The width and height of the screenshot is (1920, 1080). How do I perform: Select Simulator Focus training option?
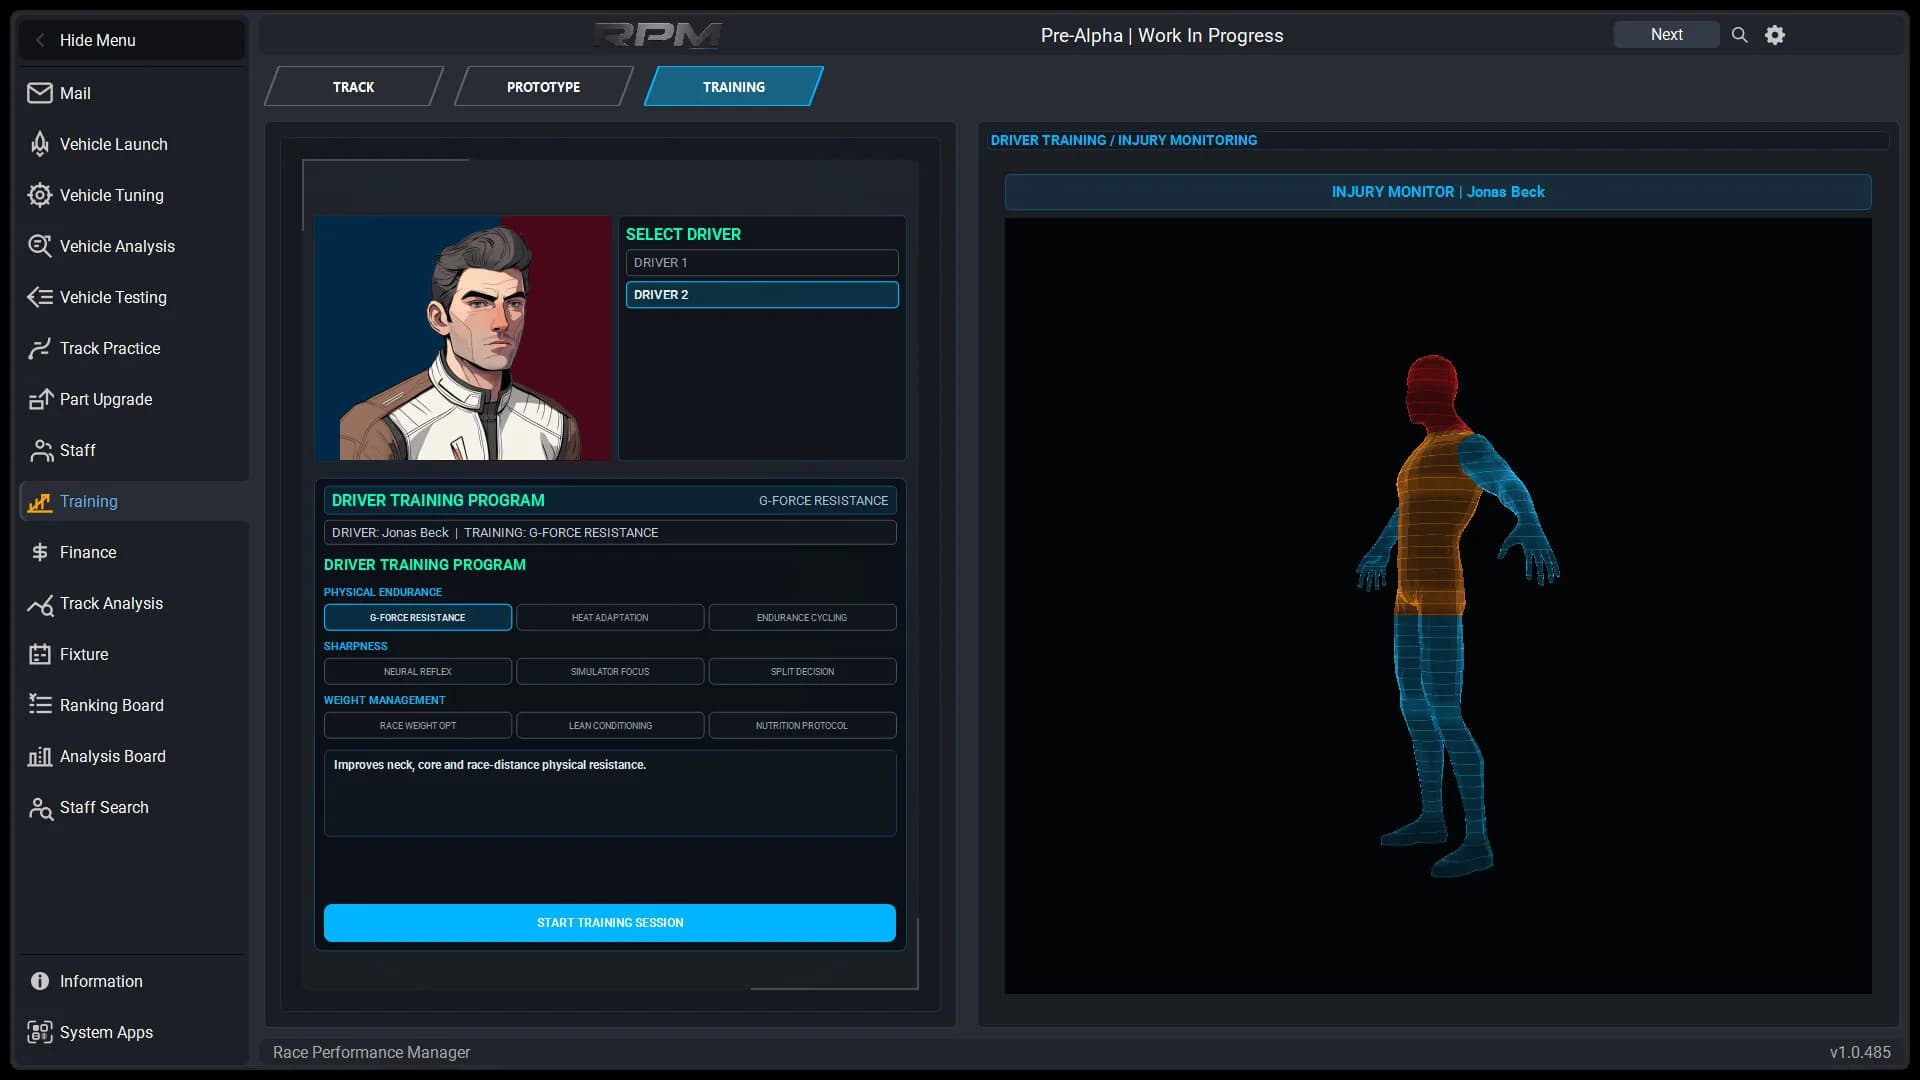pos(610,671)
